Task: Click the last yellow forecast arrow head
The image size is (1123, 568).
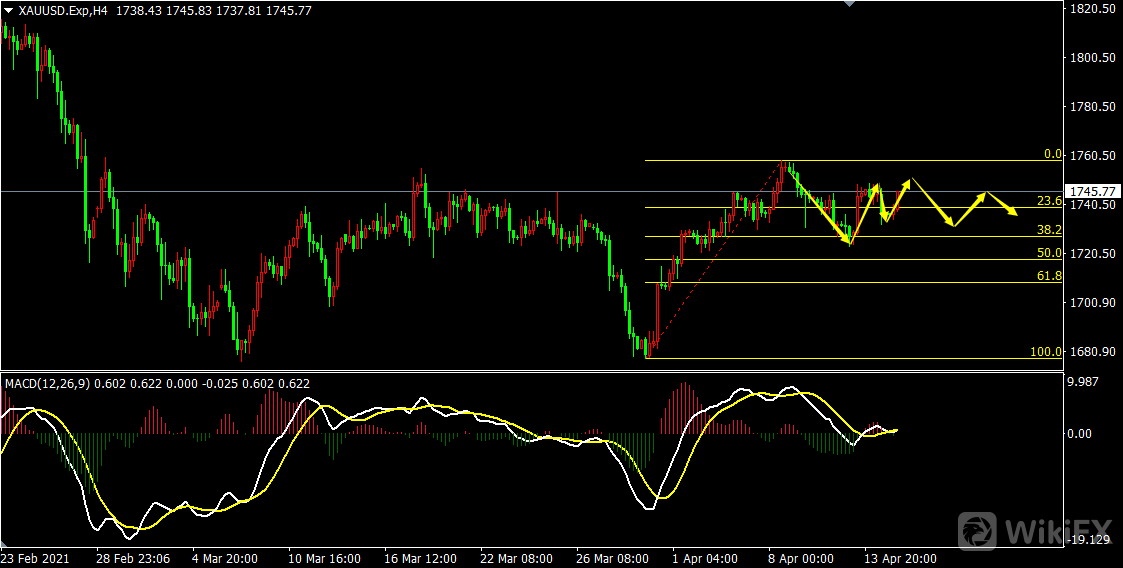Action: point(1014,212)
